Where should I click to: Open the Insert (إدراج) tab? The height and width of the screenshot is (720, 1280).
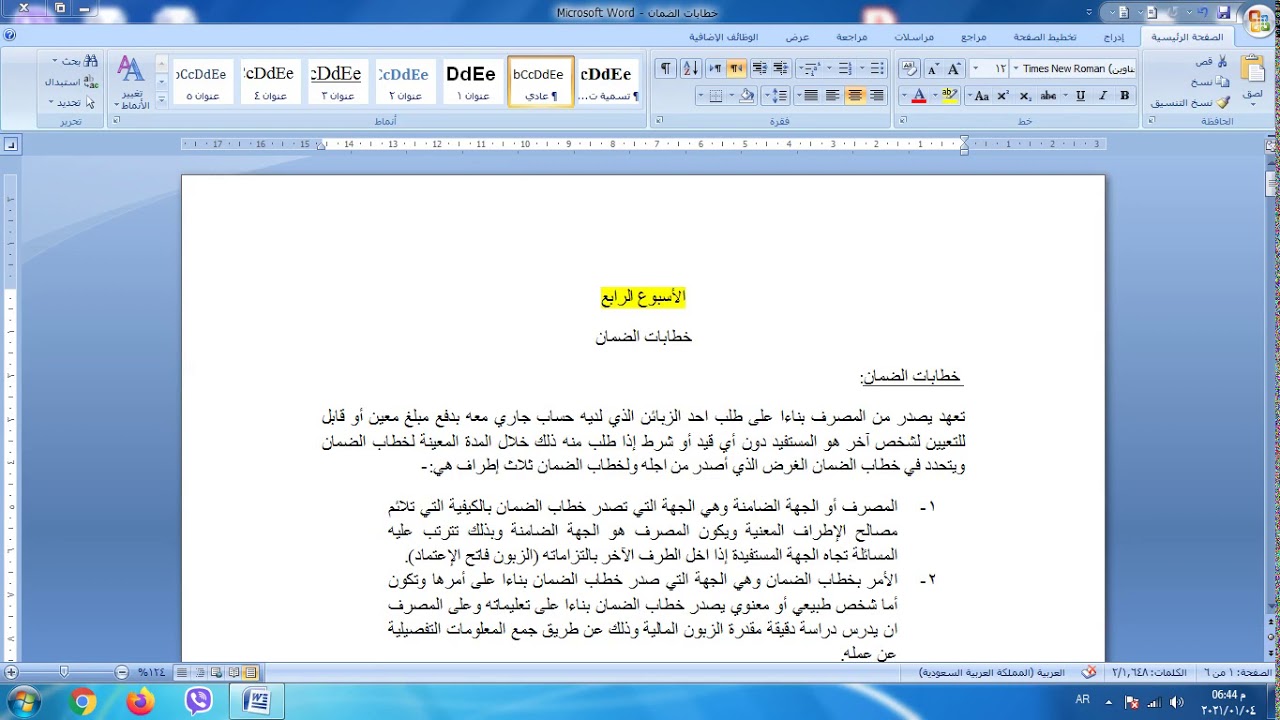pyautogui.click(x=1113, y=37)
